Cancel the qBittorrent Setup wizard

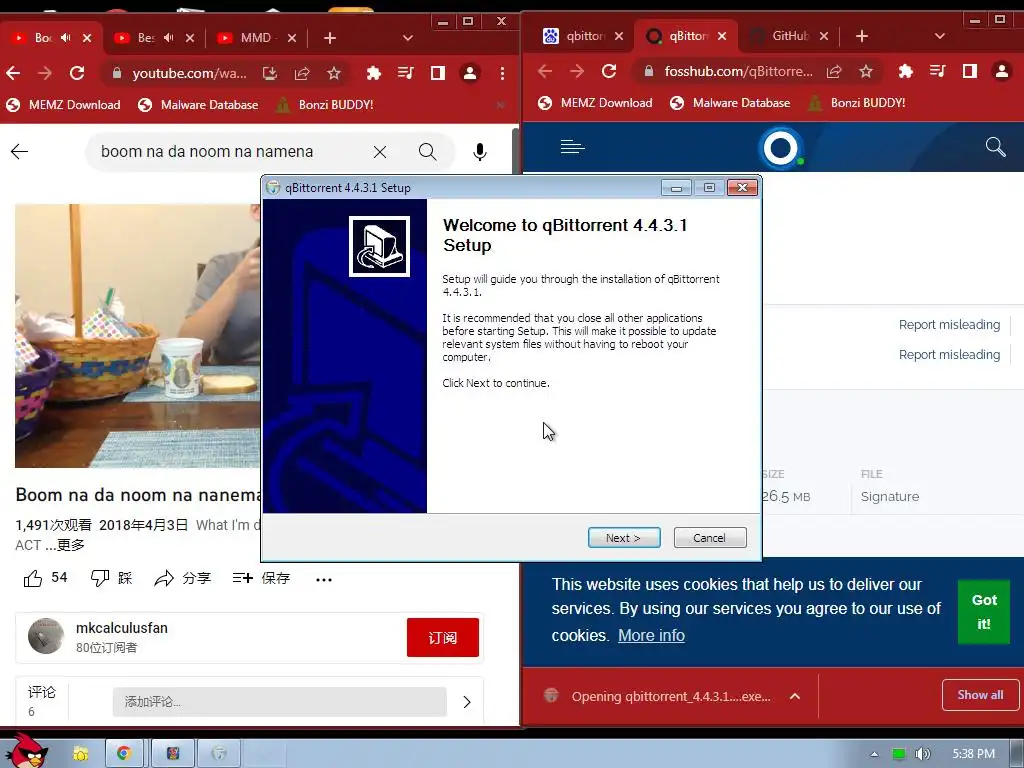pyautogui.click(x=709, y=537)
